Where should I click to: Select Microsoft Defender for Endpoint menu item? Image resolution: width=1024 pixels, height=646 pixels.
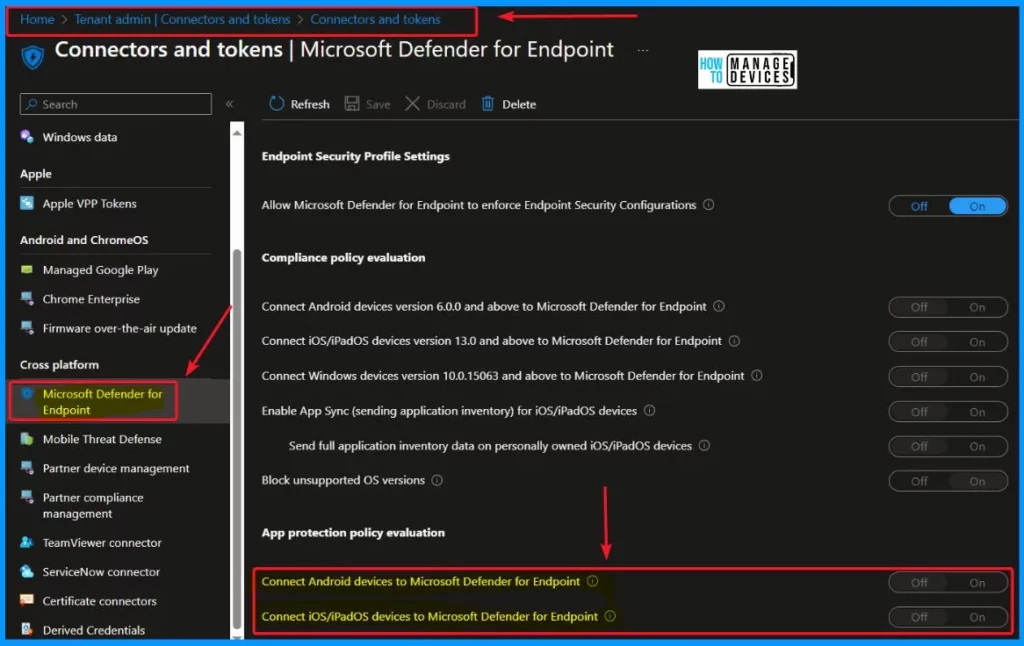point(103,402)
